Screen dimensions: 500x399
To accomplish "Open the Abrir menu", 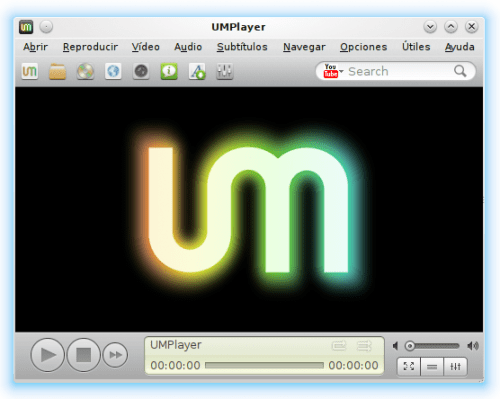I will point(35,47).
